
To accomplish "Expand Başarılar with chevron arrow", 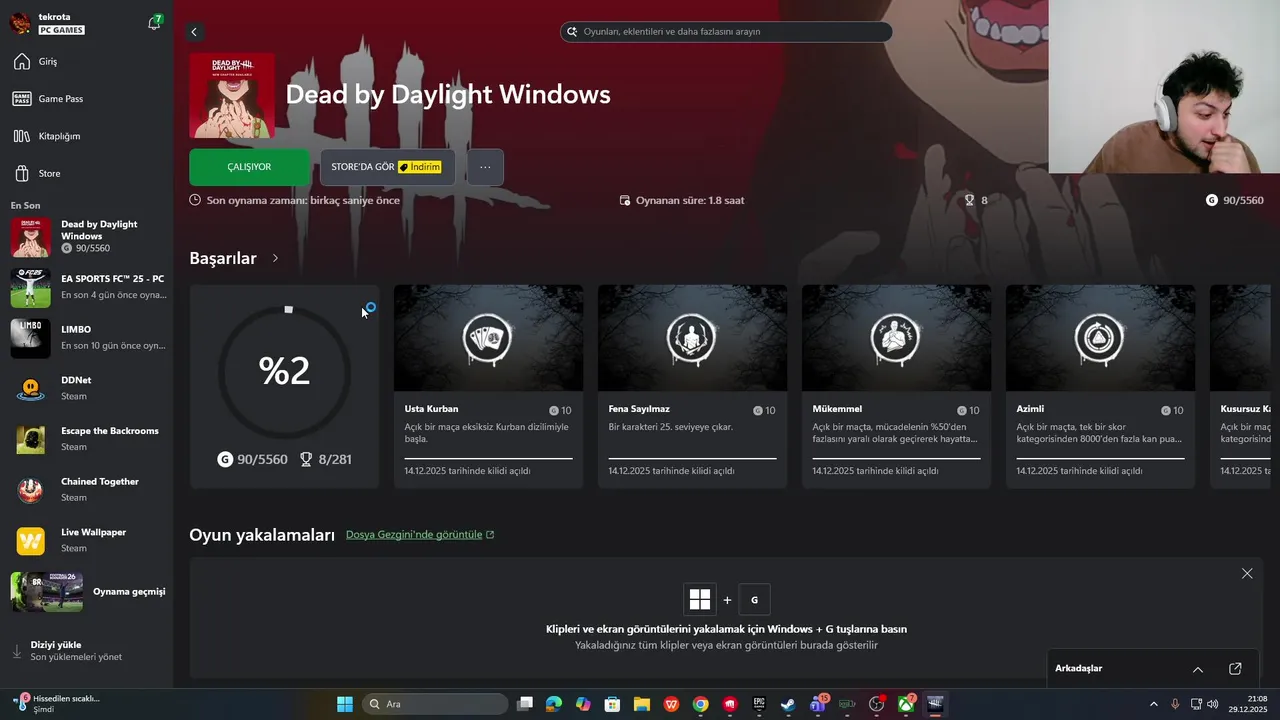I will (275, 258).
